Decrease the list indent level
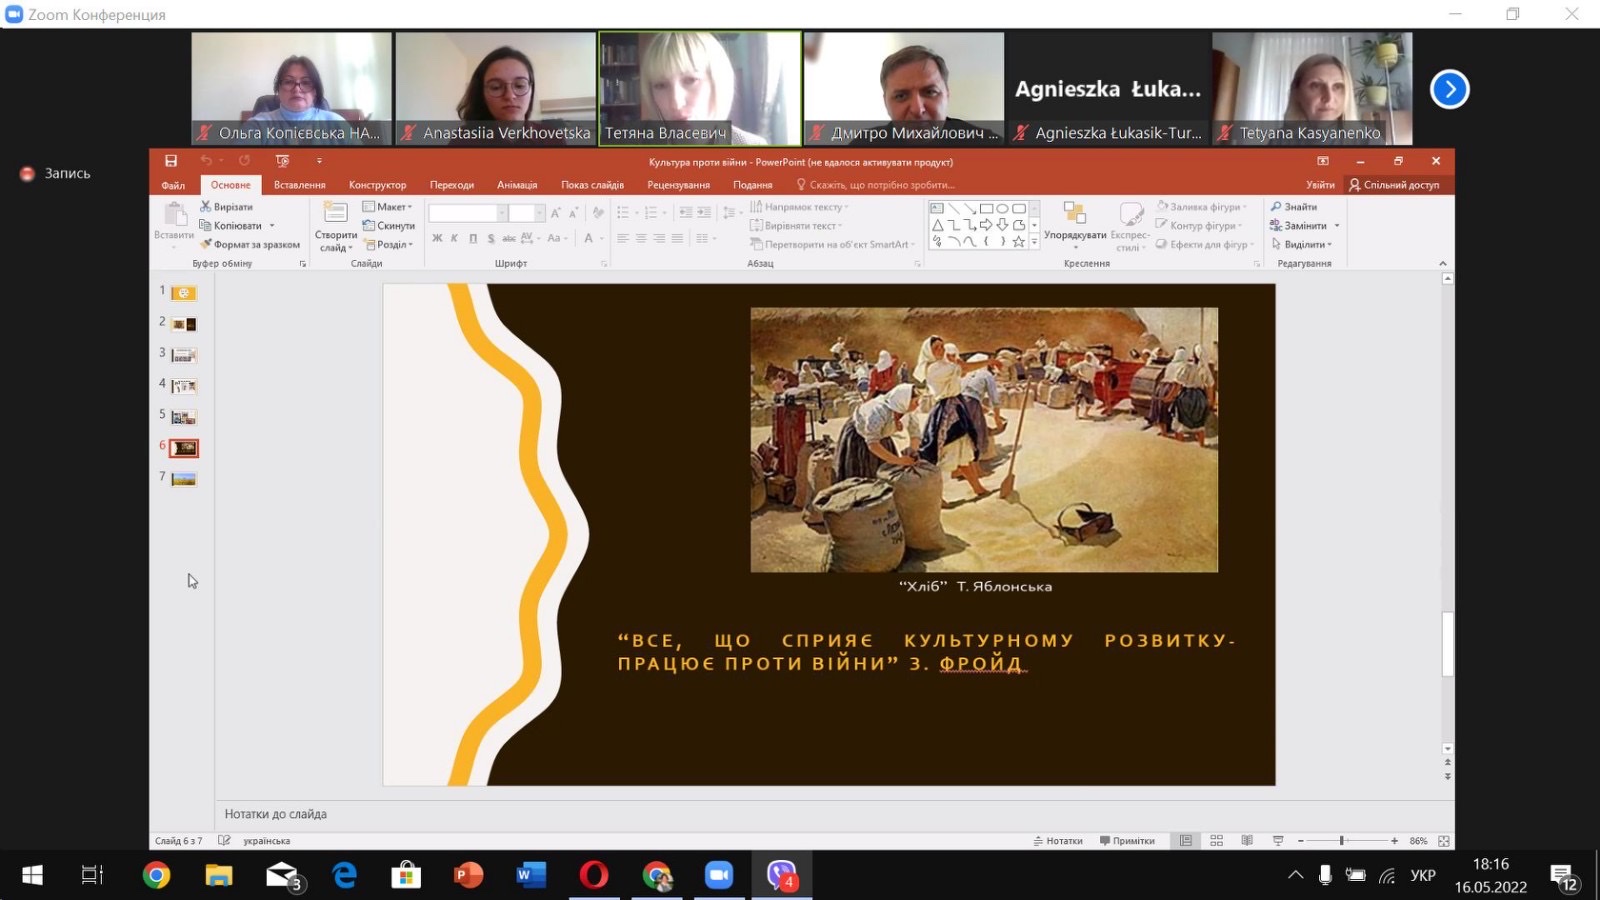Screen dimensions: 1600x900 685,212
